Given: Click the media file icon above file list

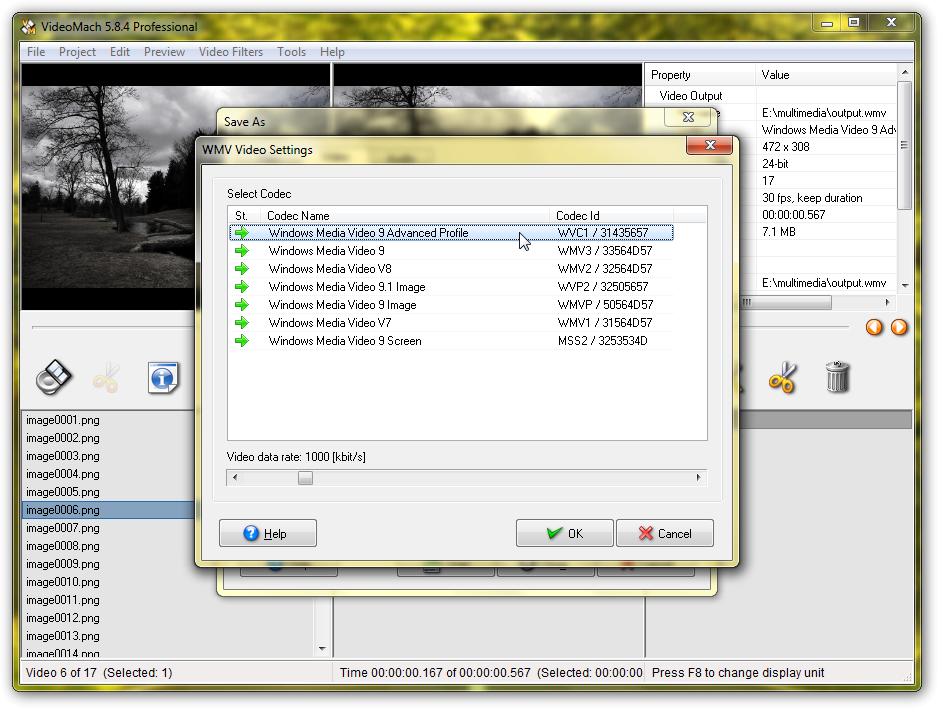Looking at the screenshot, I should (x=54, y=377).
